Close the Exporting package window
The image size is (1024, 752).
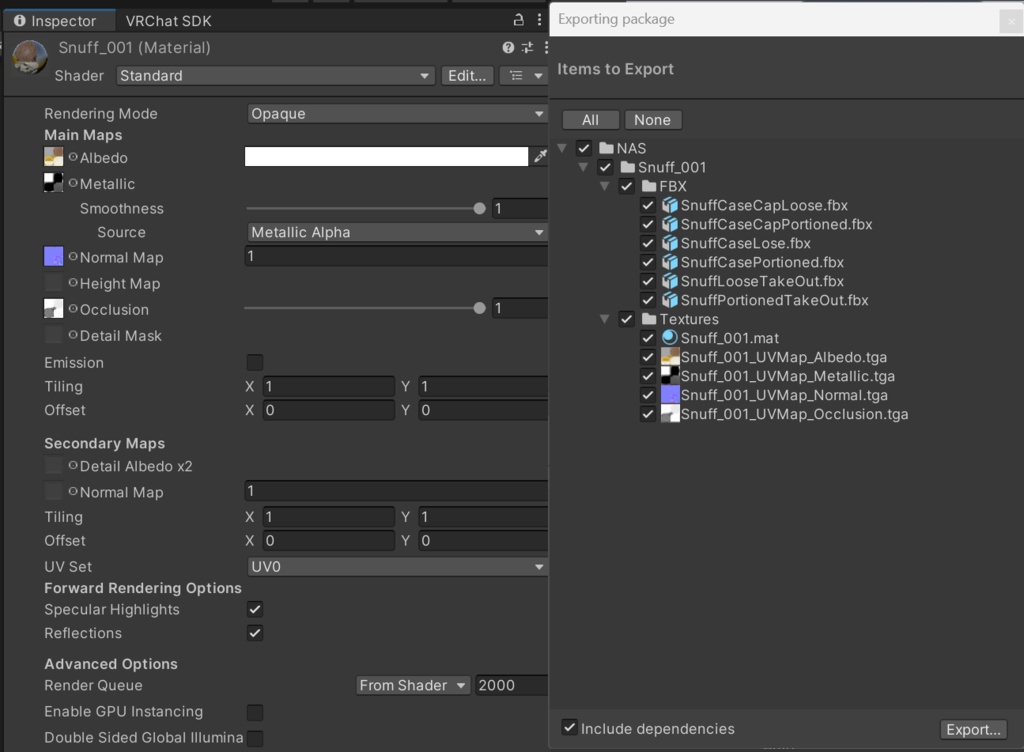pyautogui.click(x=1011, y=21)
